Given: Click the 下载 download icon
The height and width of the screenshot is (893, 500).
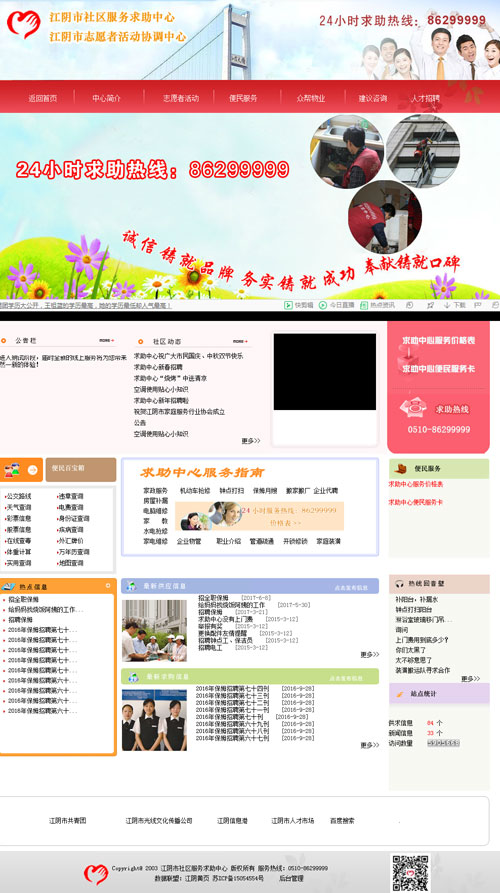Looking at the screenshot, I should pyautogui.click(x=448, y=305).
